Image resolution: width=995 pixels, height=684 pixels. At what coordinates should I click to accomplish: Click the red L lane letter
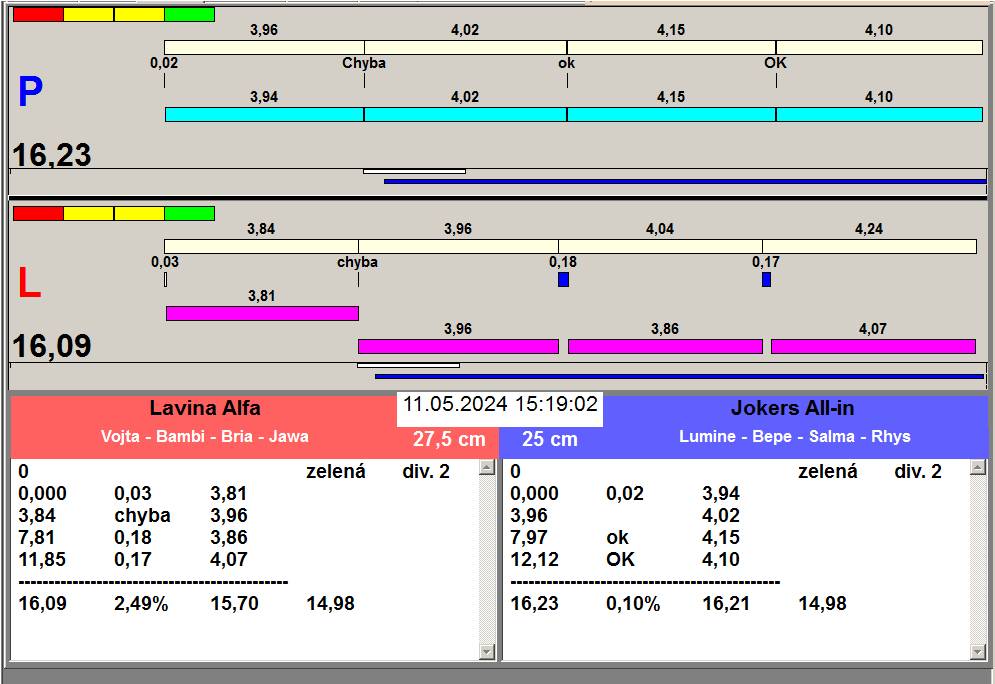click(29, 283)
